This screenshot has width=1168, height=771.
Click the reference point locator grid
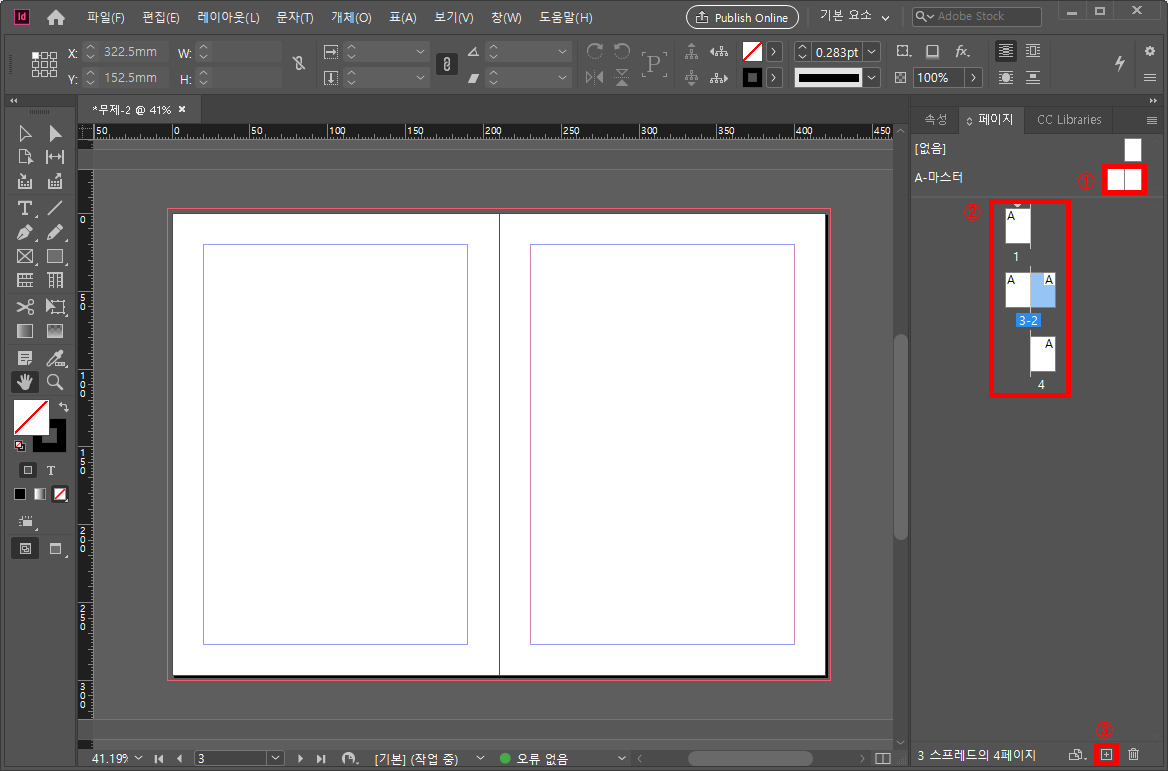[44, 65]
